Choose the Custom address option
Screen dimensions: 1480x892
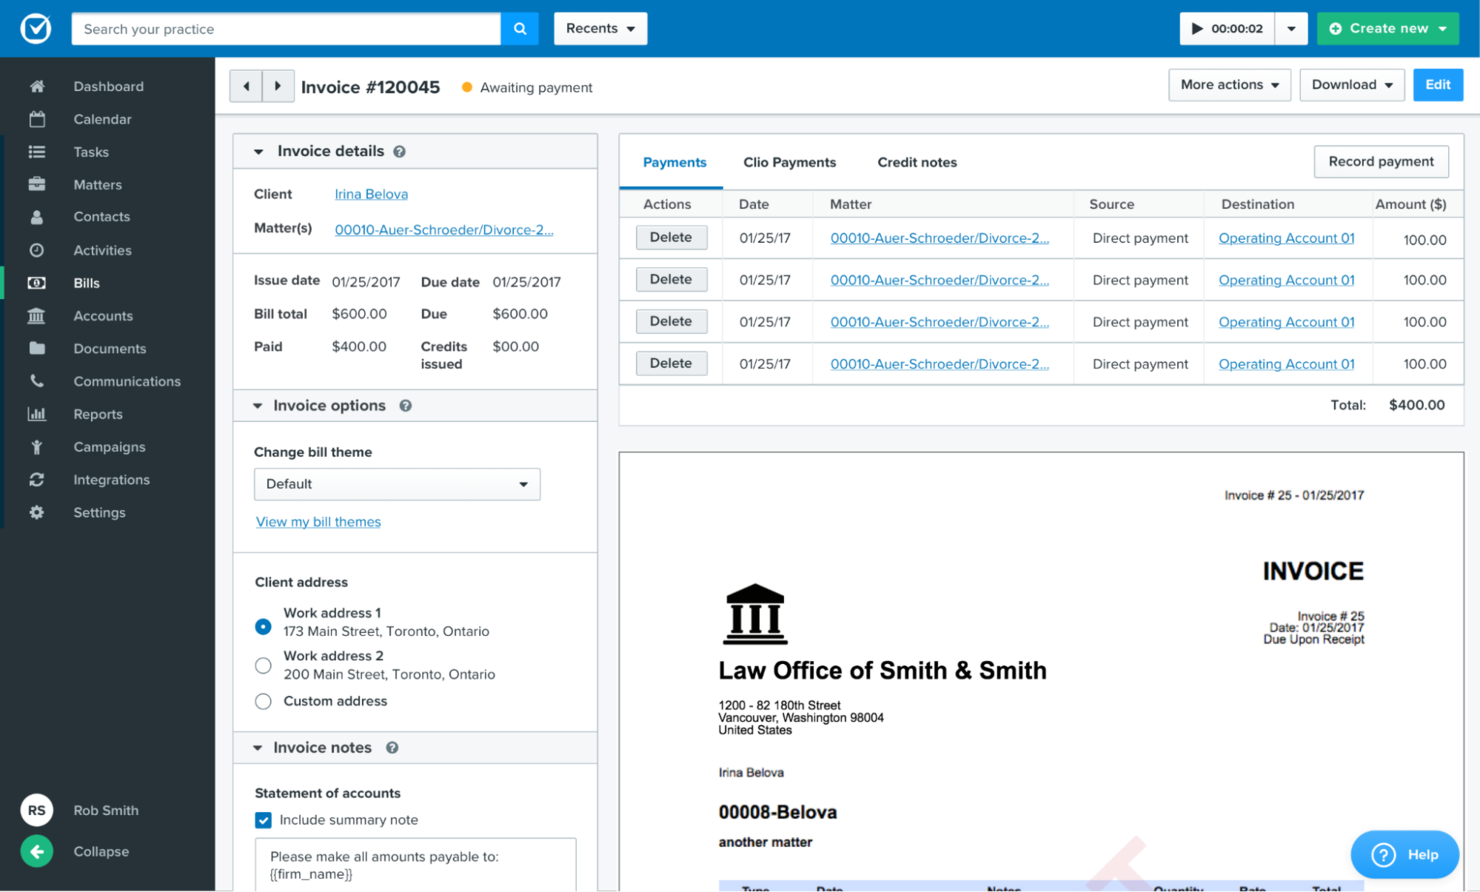[263, 701]
